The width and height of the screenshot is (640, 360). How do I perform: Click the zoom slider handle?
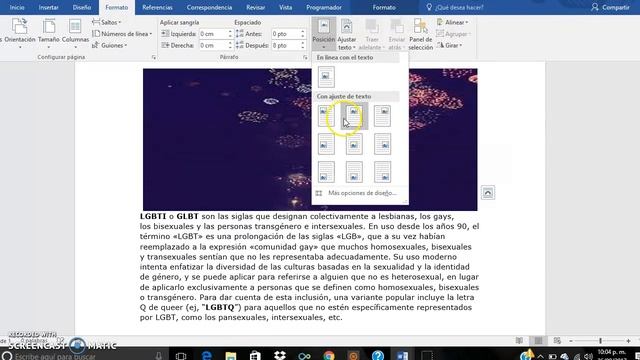click(x=600, y=340)
